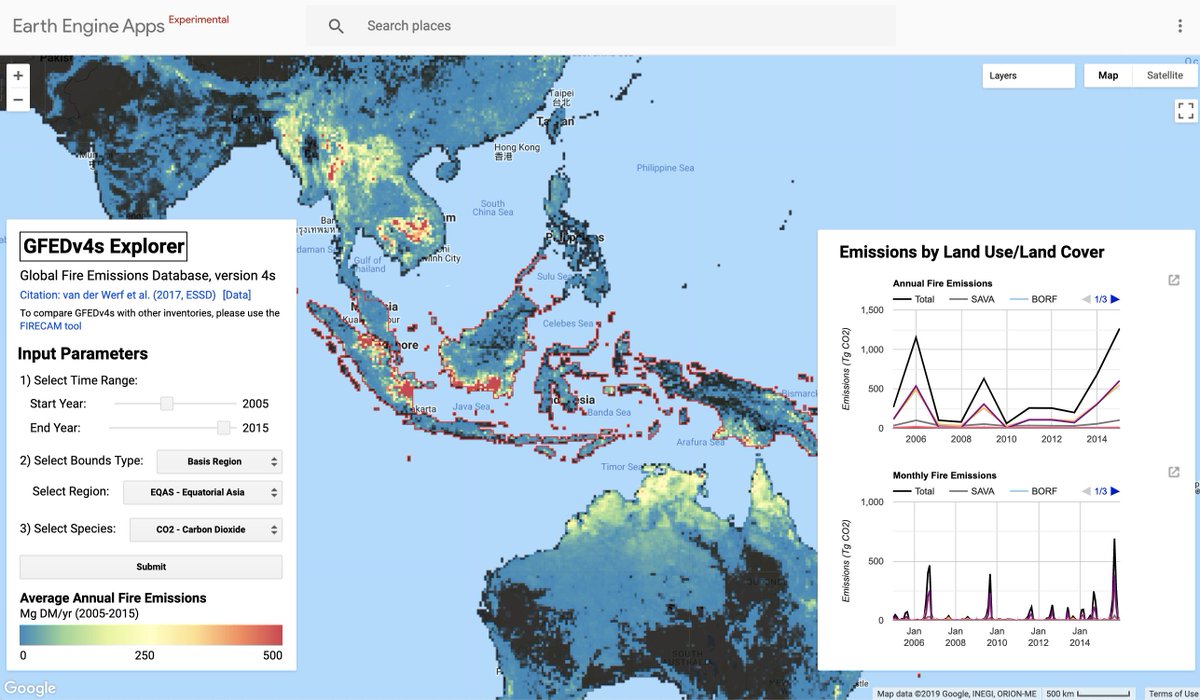Screen dimensions: 1200x700
Task: Click the Google logo on the map
Action: point(30,688)
